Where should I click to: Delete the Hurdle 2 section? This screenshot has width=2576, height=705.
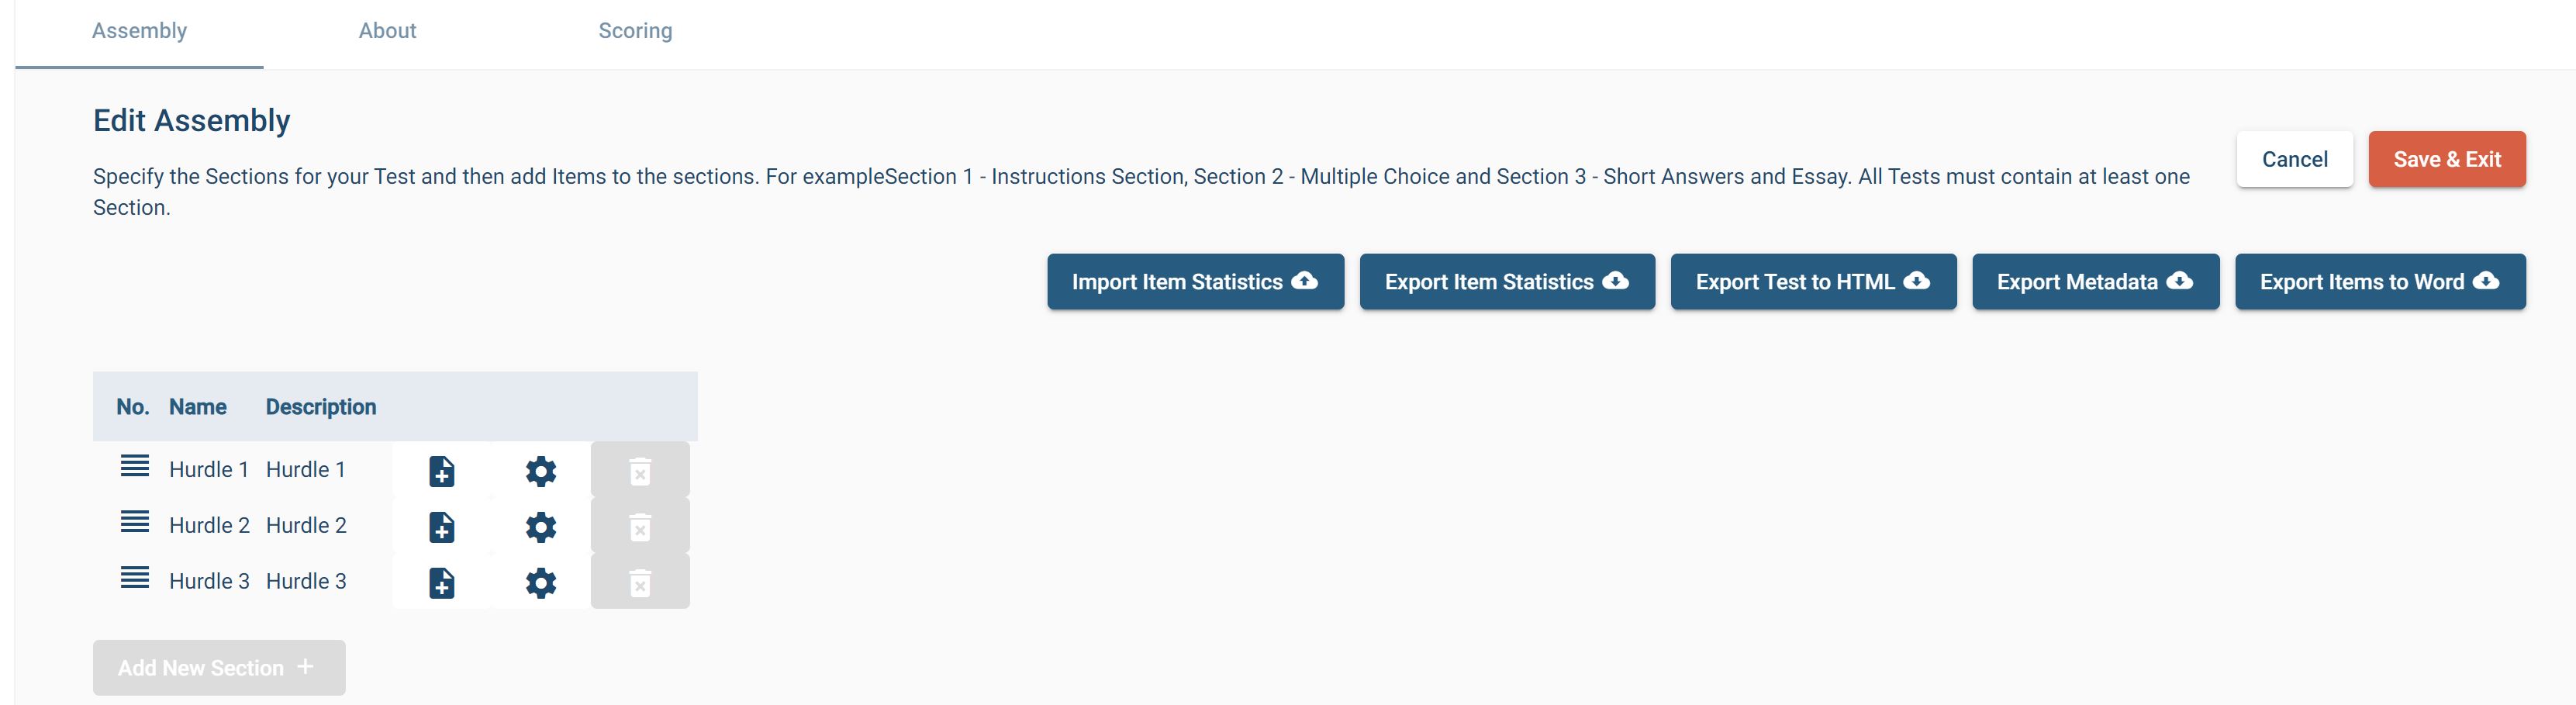(640, 526)
